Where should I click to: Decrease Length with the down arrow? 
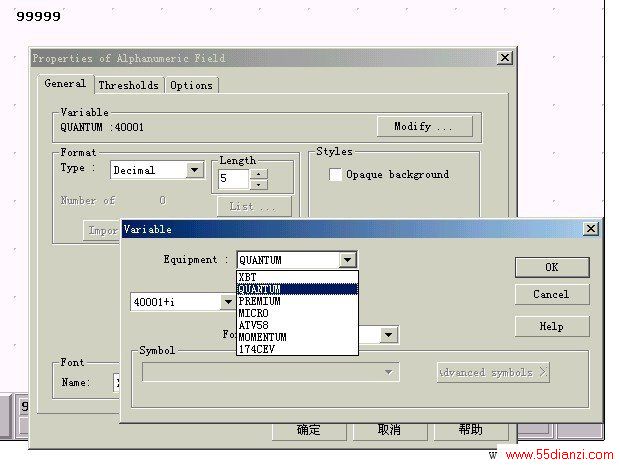tap(259, 185)
